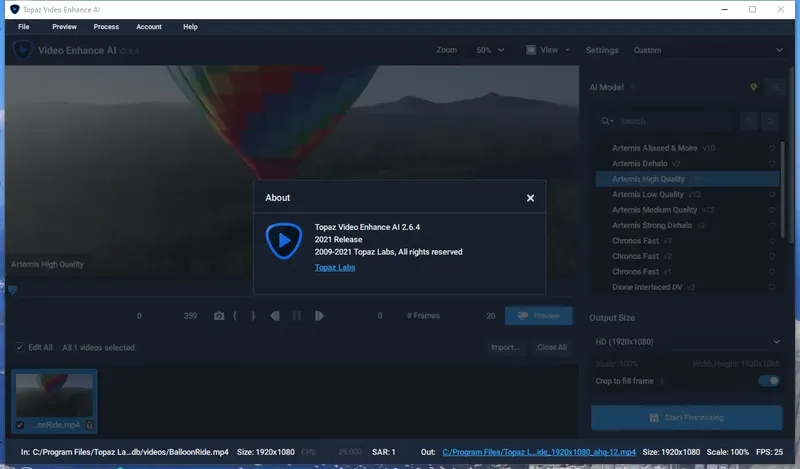Click the AI Model list view icon
Viewport: 800px width, 469px height.
(x=776, y=87)
